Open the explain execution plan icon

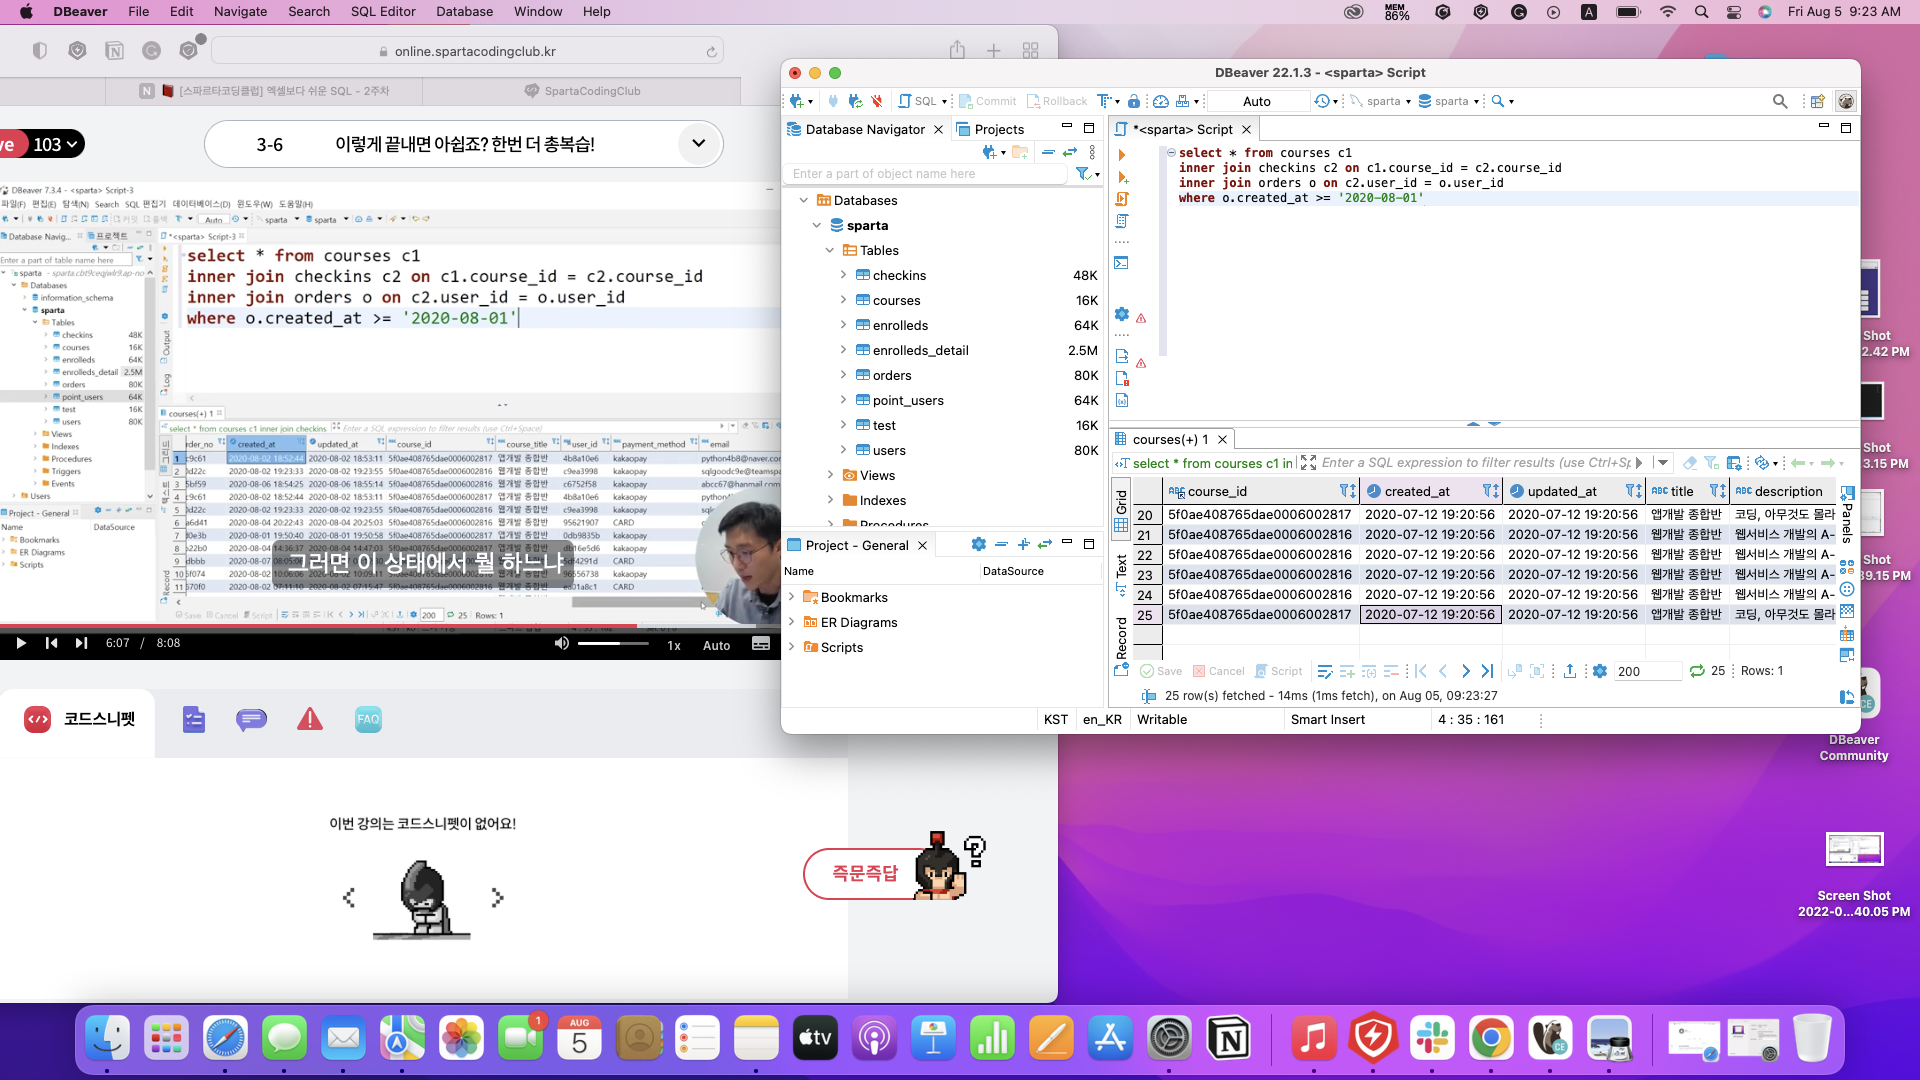coord(1122,221)
